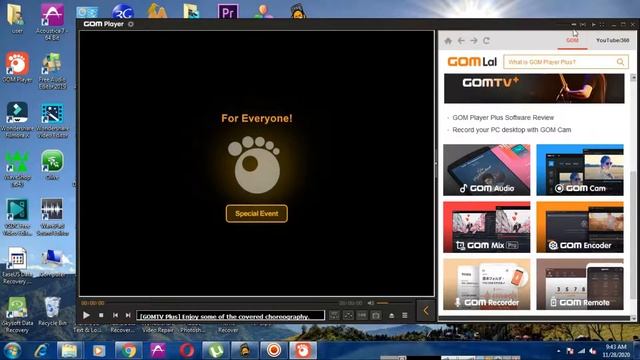Start playback with the Play button

pyautogui.click(x=86, y=315)
